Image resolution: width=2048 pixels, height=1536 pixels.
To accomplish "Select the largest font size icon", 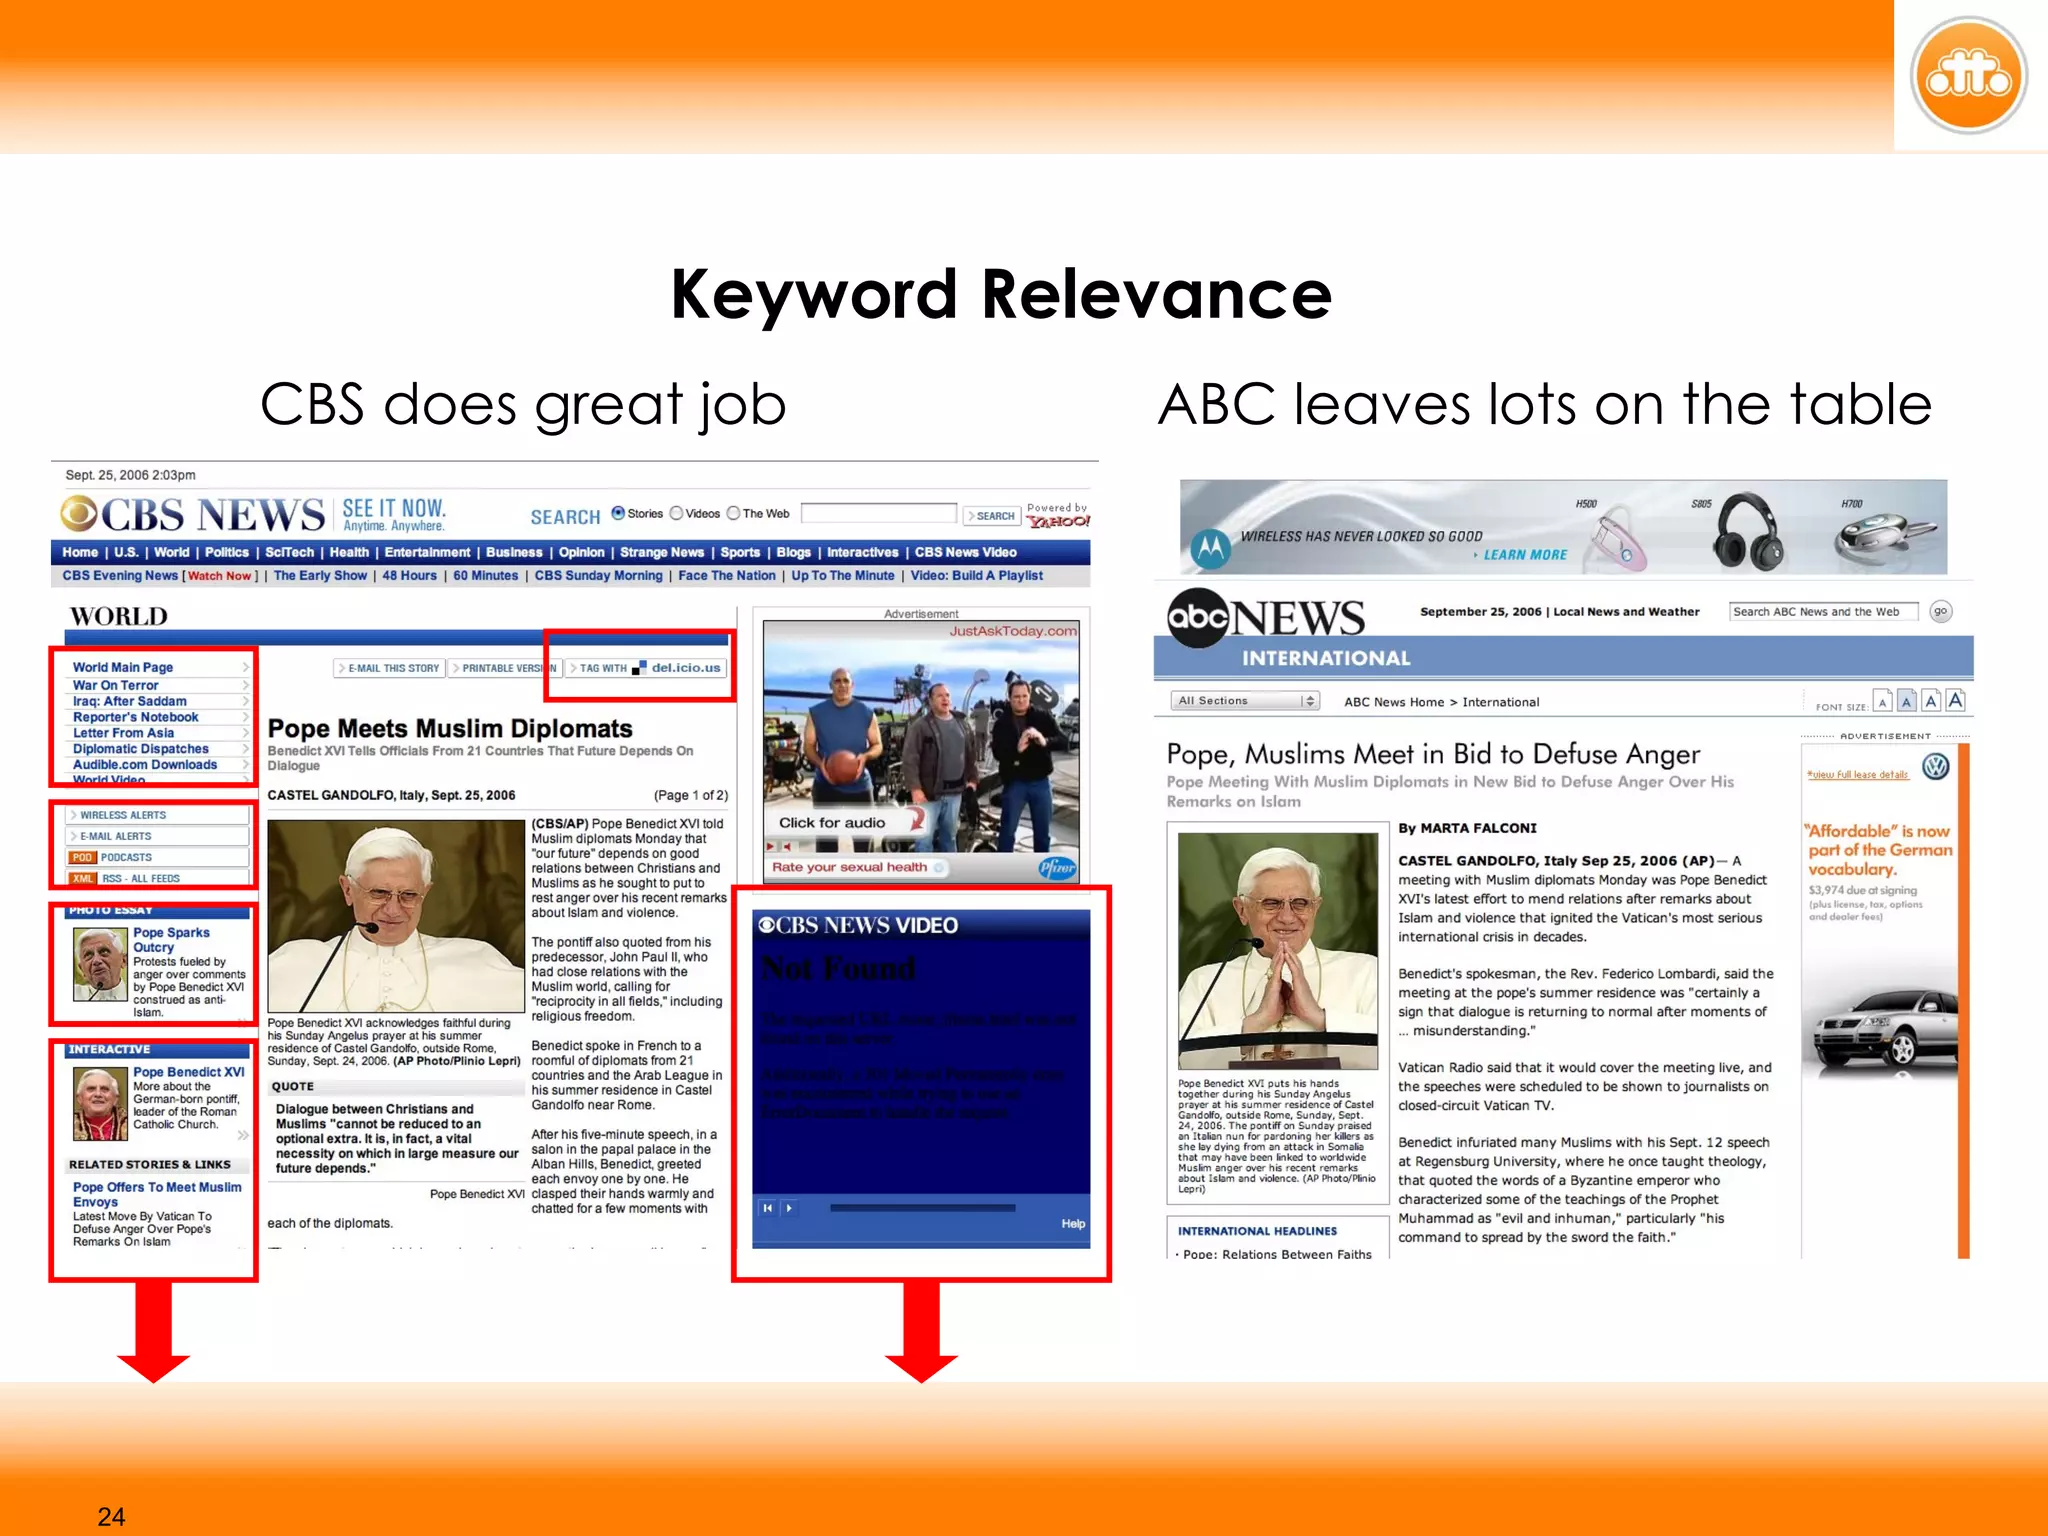I will (x=1955, y=700).
